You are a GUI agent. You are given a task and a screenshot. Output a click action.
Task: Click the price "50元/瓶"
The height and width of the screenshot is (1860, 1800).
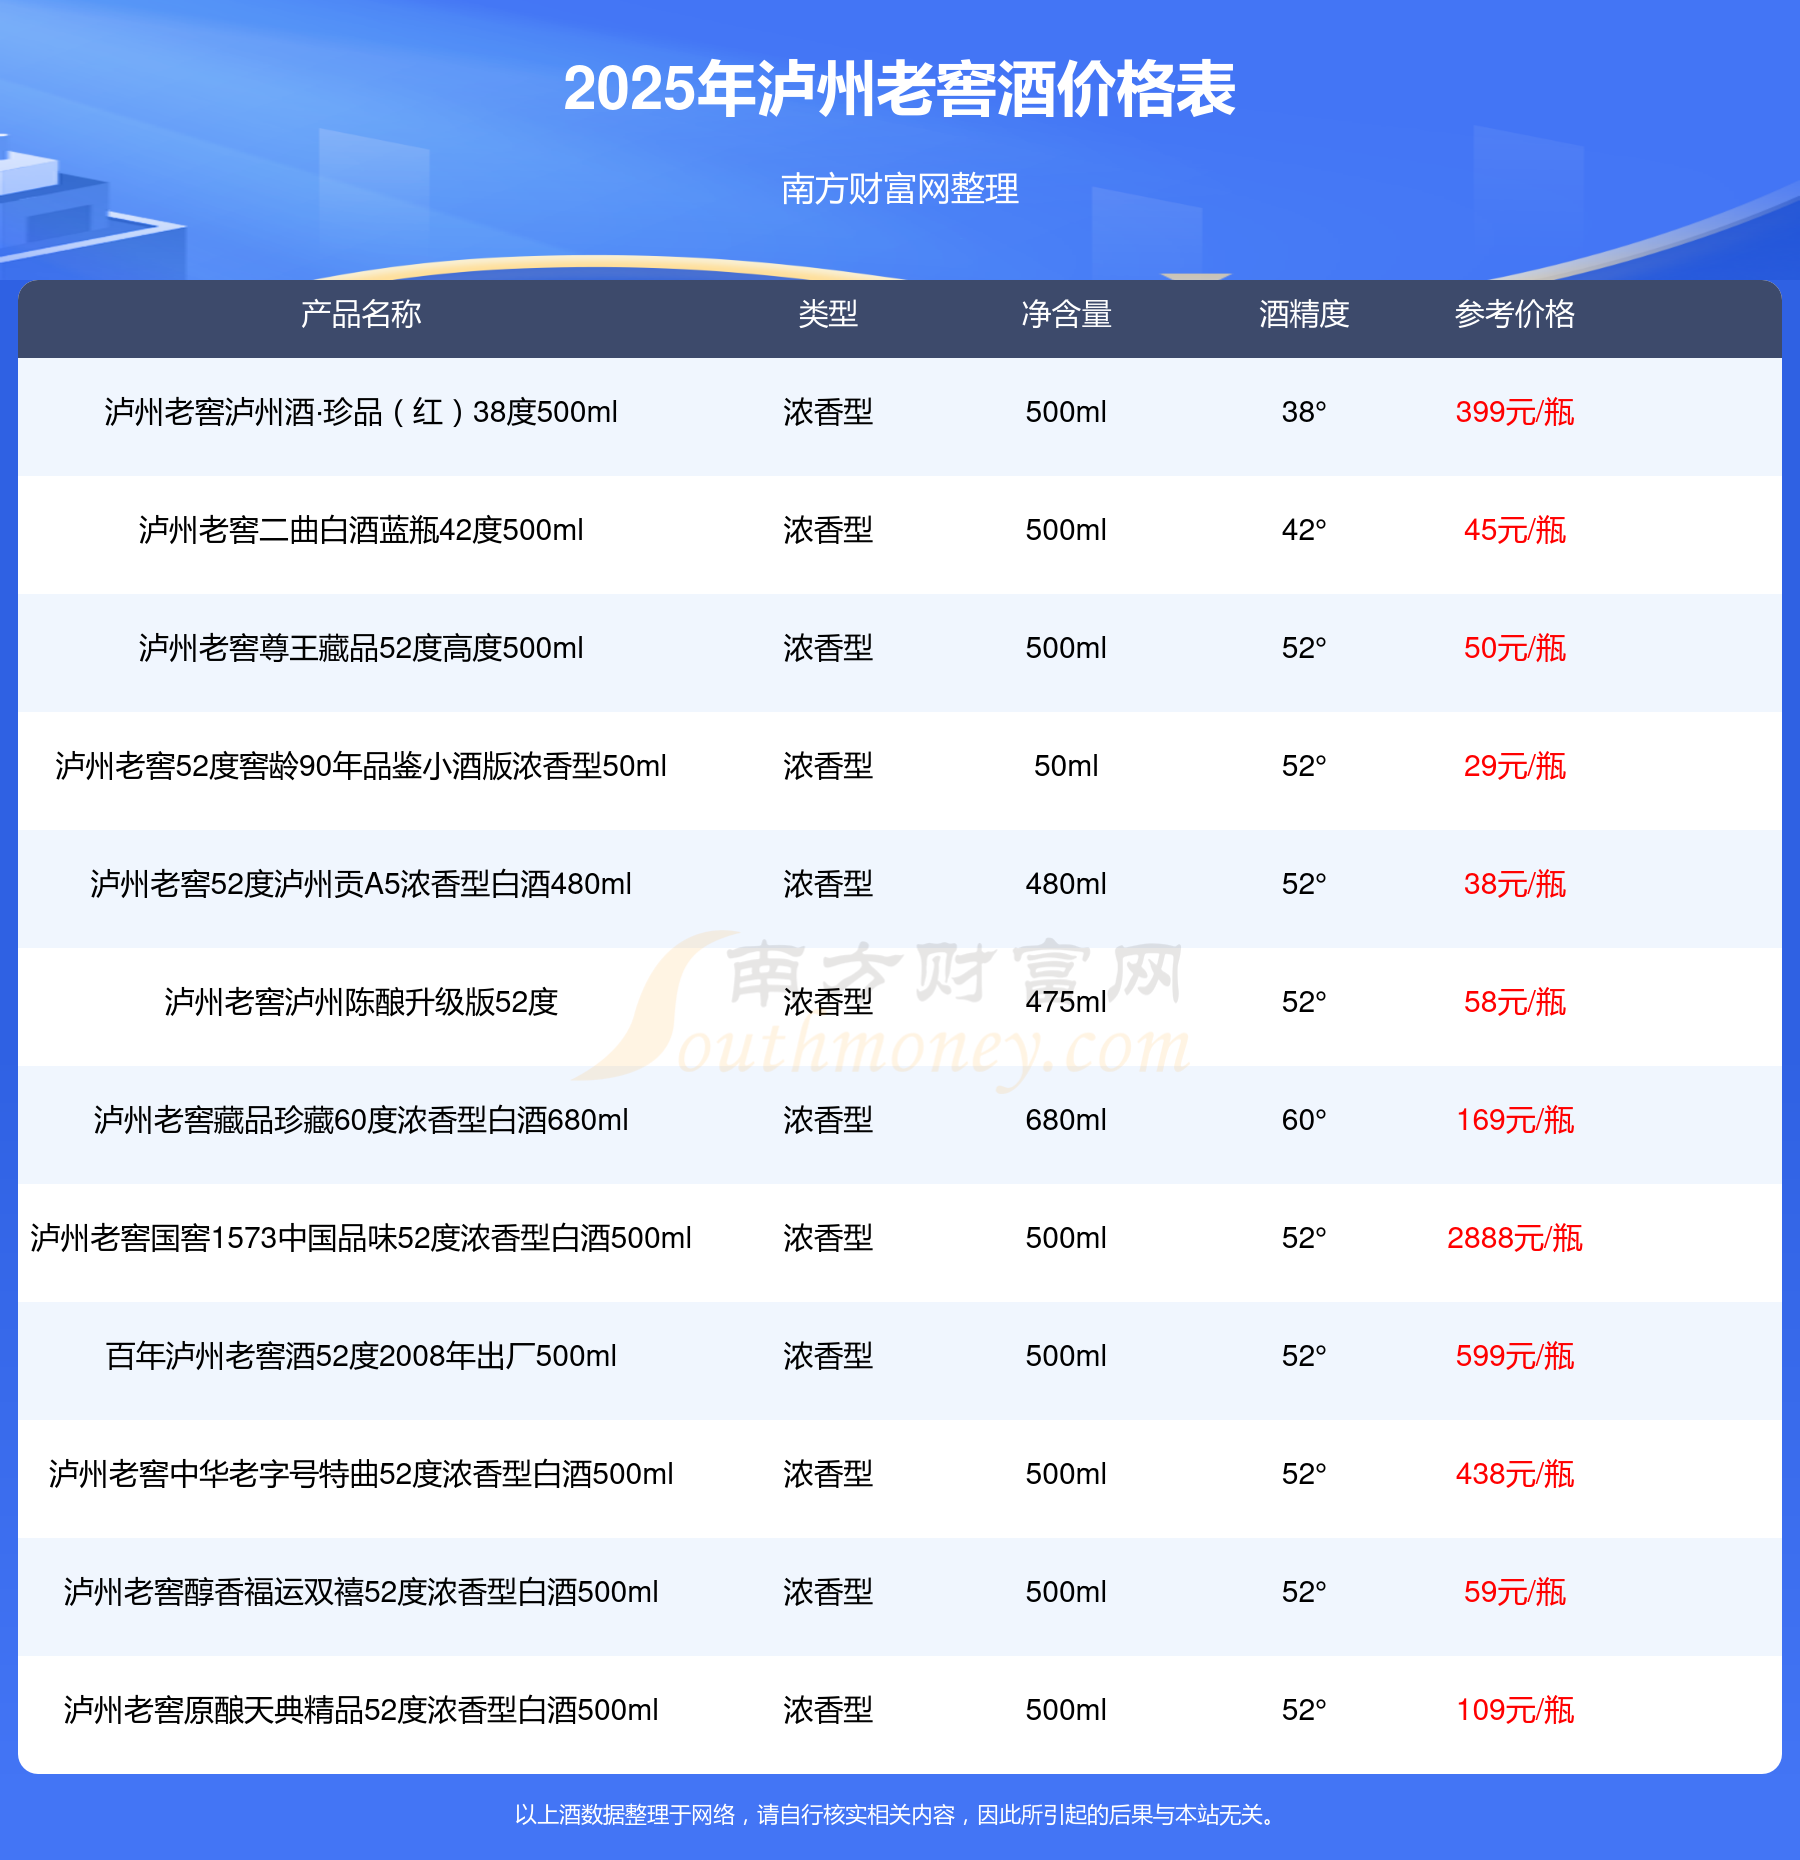coord(1515,648)
